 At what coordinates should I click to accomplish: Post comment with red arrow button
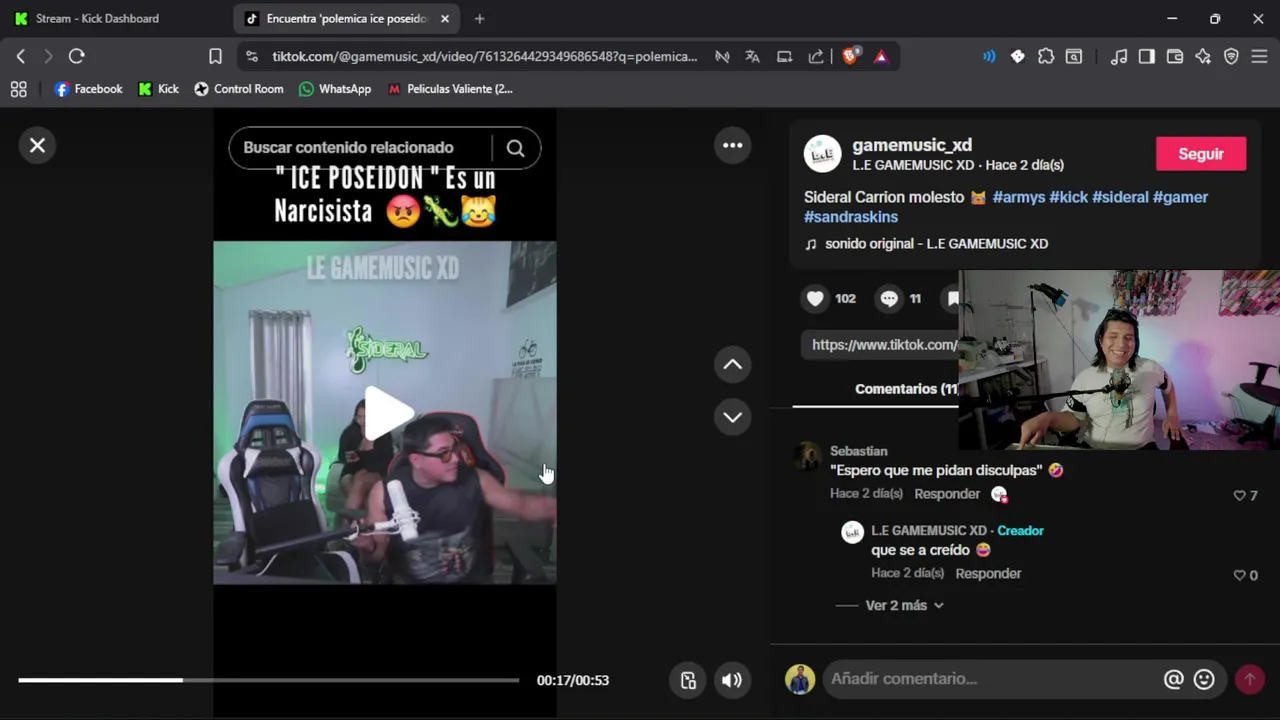pos(1249,679)
